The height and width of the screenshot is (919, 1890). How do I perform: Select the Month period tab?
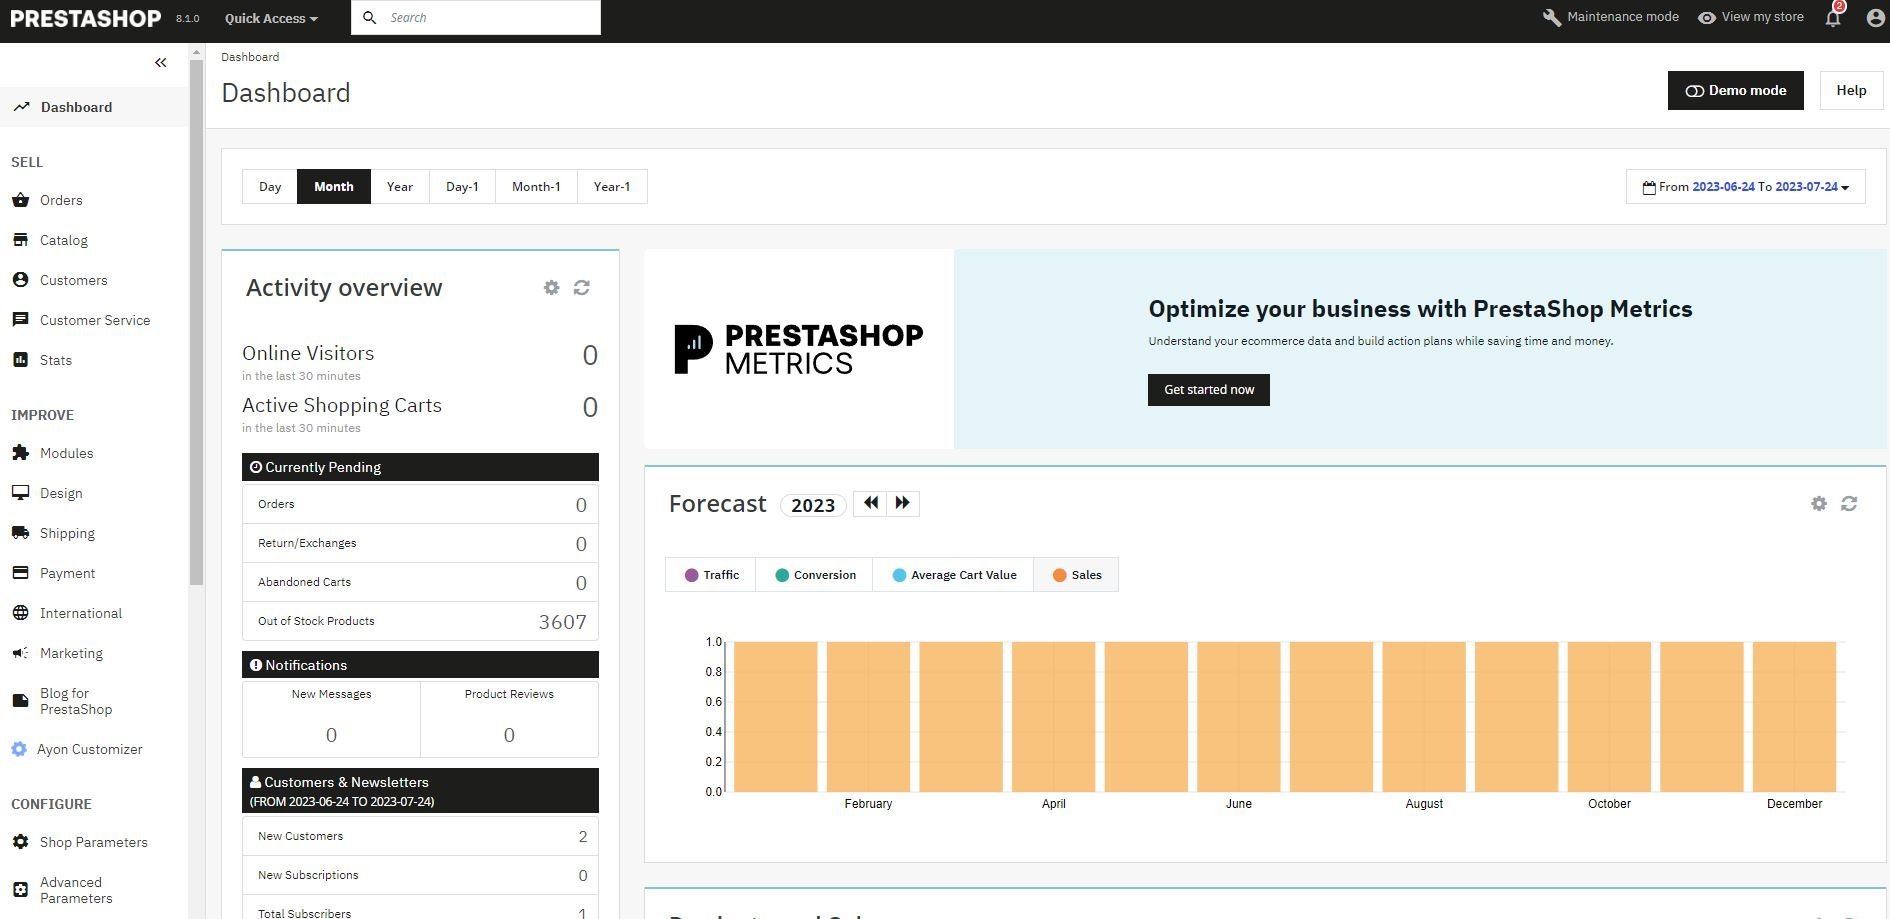[x=334, y=187]
